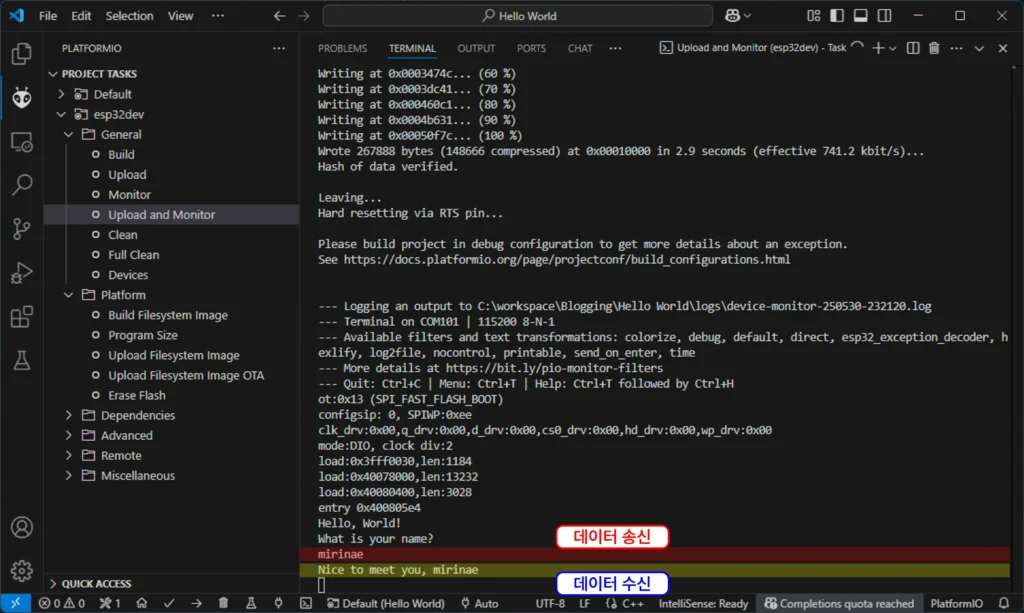The height and width of the screenshot is (613, 1024).
Task: Open the View menu
Action: click(180, 16)
